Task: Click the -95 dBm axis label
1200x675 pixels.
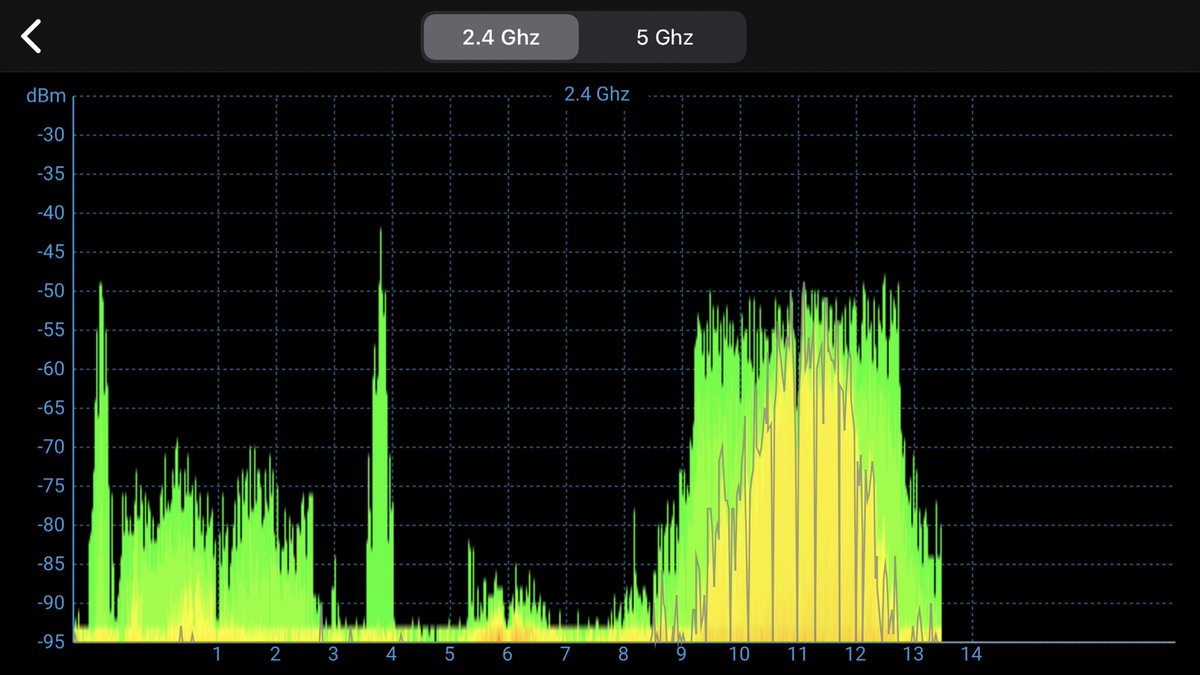Action: [x=50, y=641]
